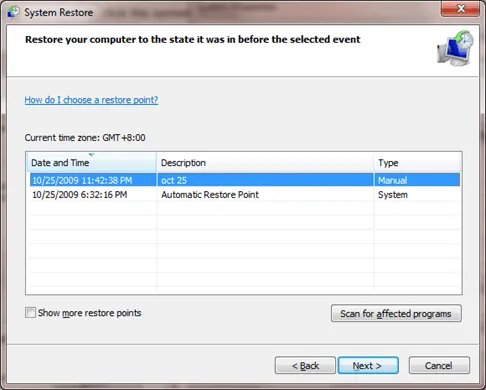
Task: Click the Manual type cell in first row
Action: (392, 180)
